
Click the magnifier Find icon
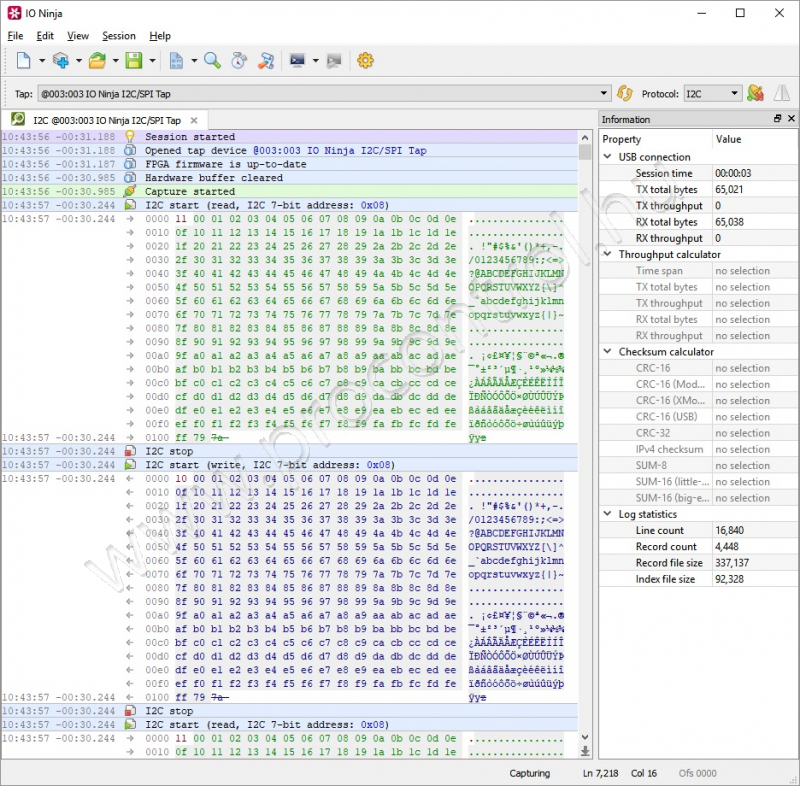click(x=212, y=61)
